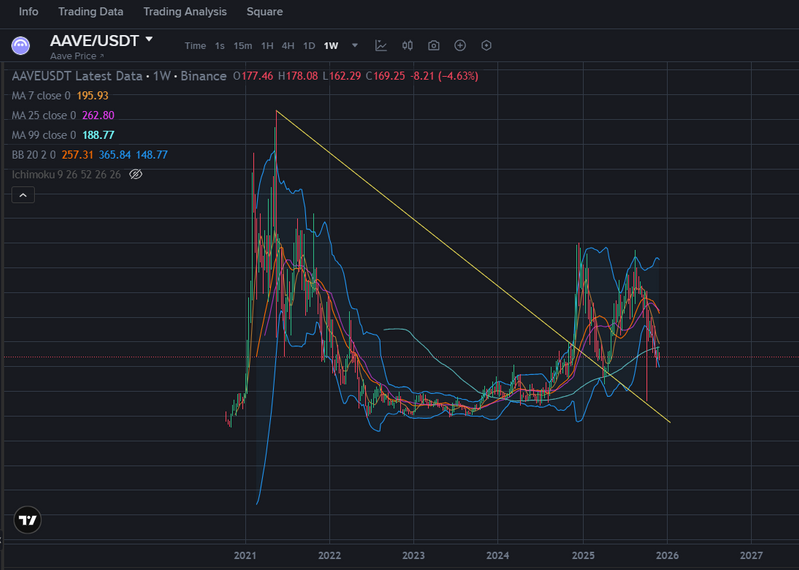The height and width of the screenshot is (570, 799).
Task: Go to the Square tab
Action: (264, 12)
